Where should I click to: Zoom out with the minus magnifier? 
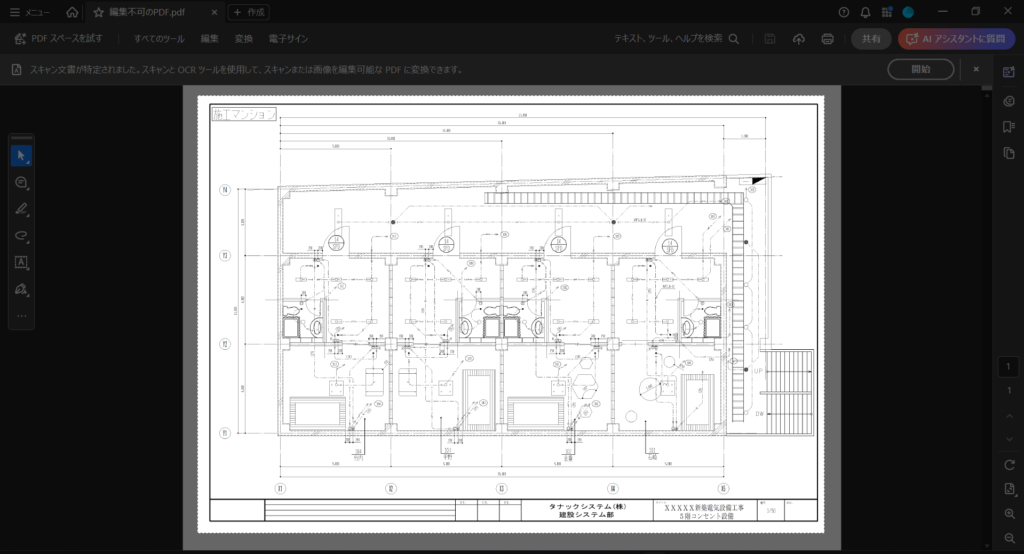coord(1009,538)
